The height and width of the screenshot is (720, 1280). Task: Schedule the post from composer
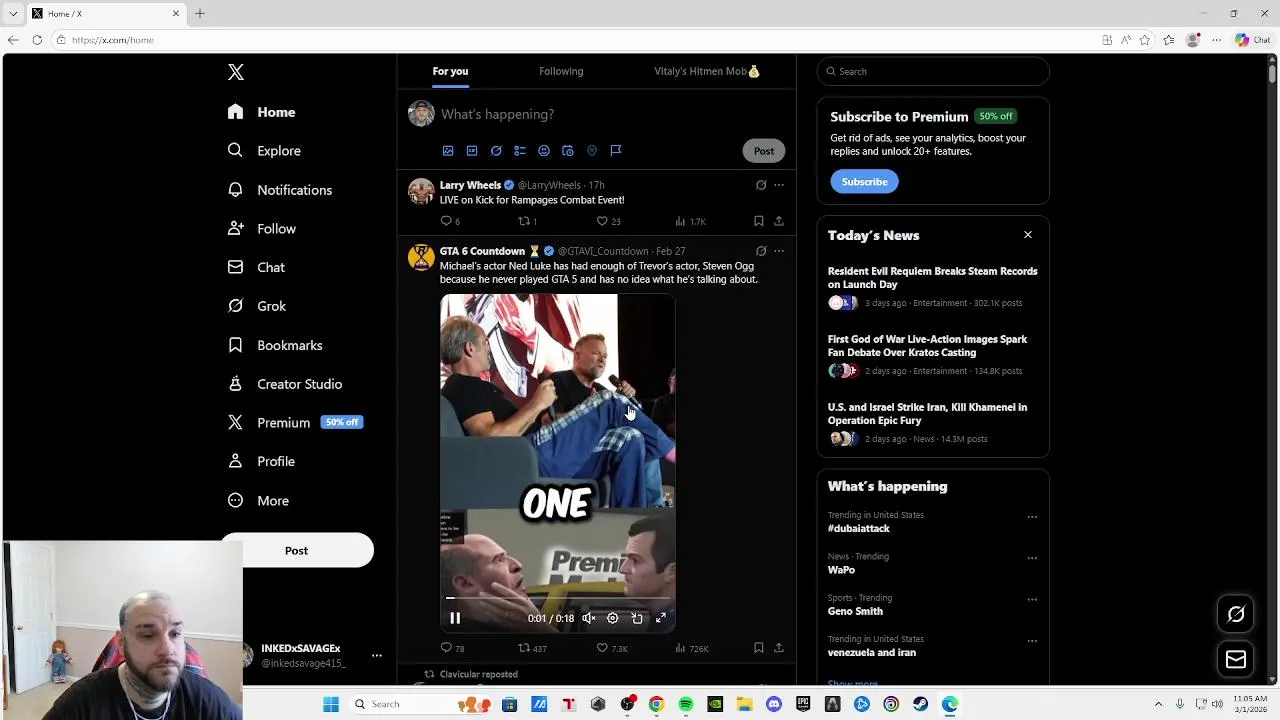click(x=568, y=151)
